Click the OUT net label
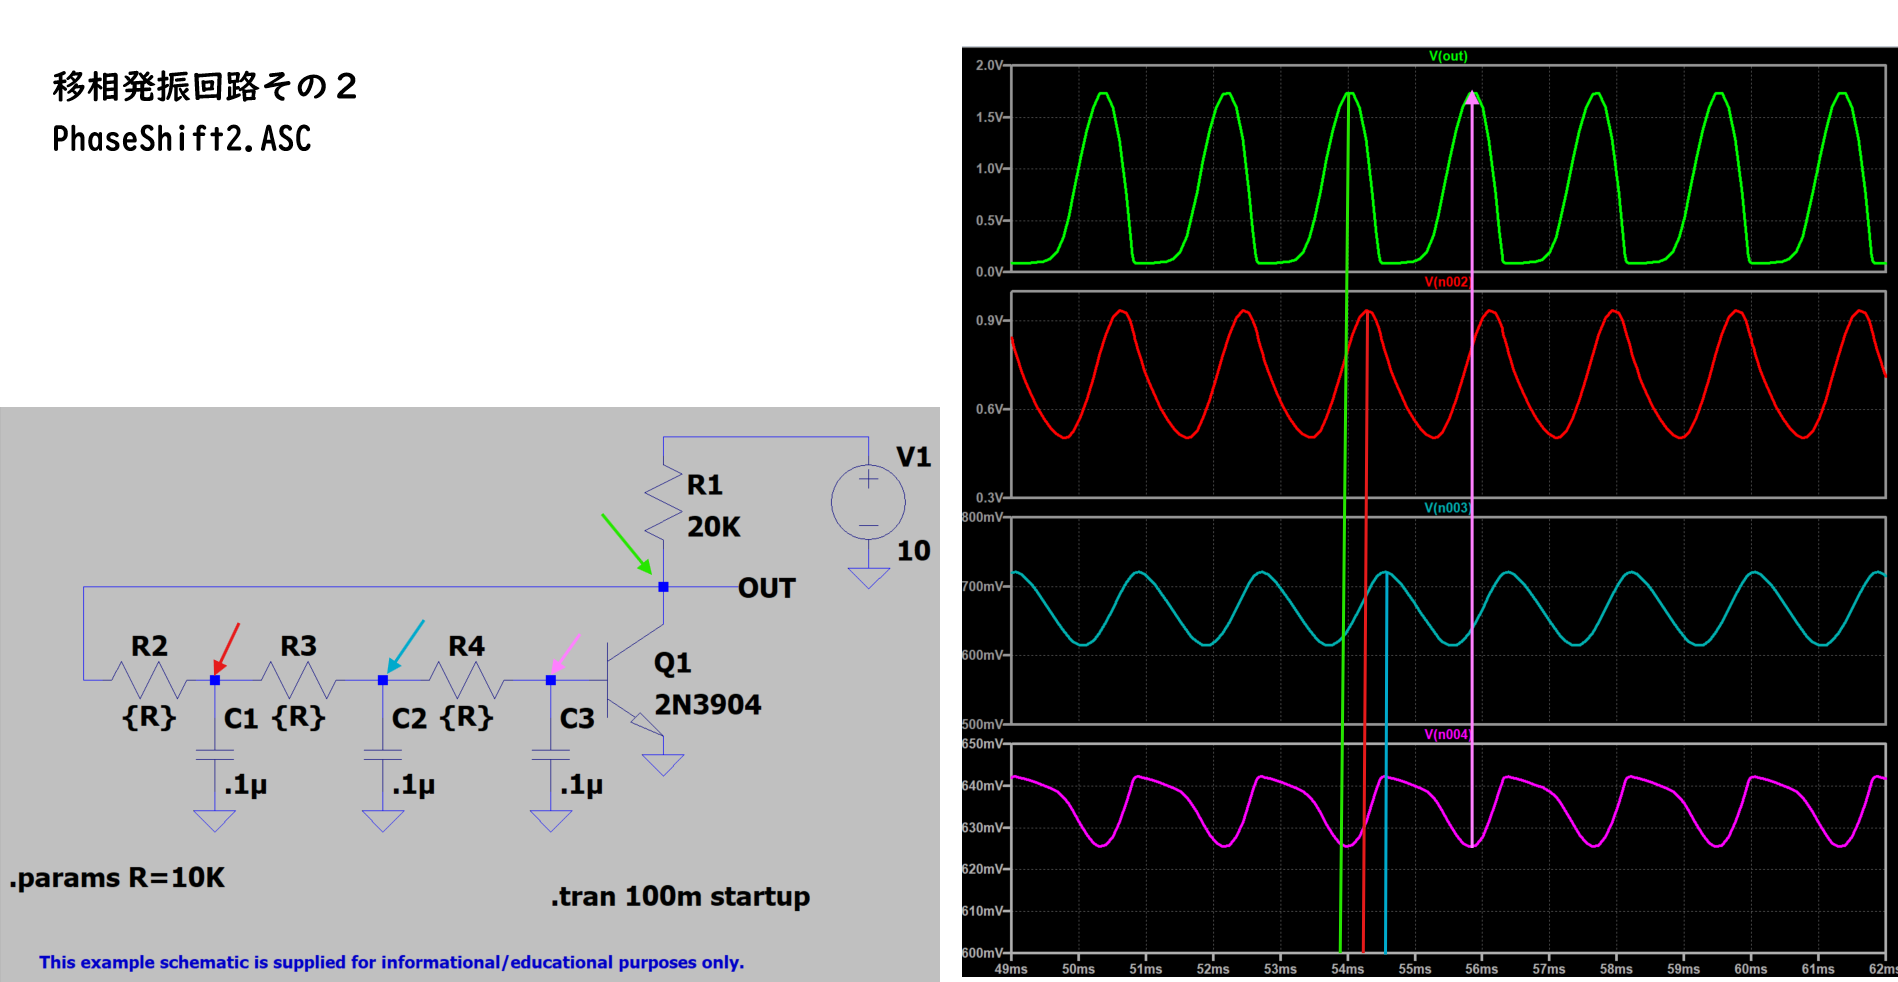This screenshot has height=982, width=1898. point(766,588)
